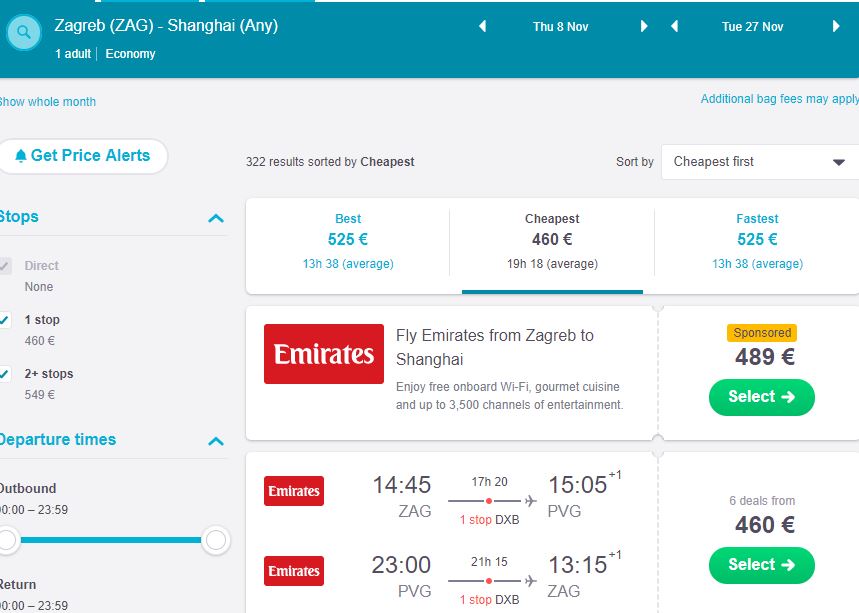The width and height of the screenshot is (859, 613).
Task: Go to previous return date arrow
Action: (675, 27)
